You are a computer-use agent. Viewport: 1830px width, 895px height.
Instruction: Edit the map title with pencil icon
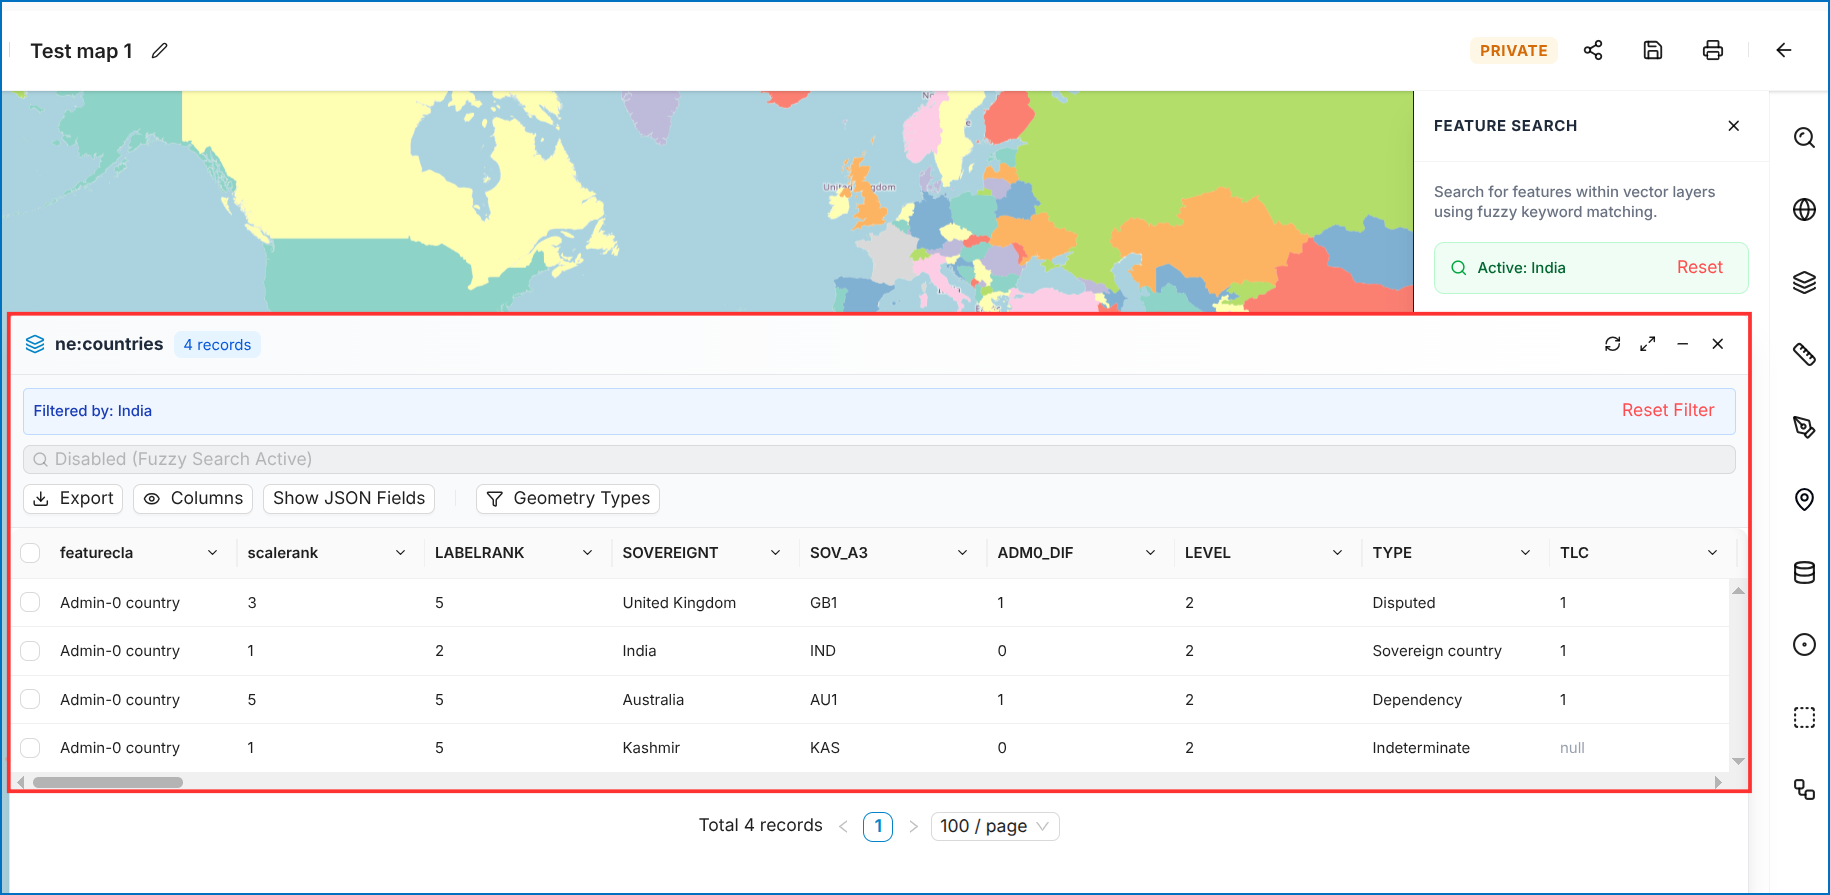(159, 51)
